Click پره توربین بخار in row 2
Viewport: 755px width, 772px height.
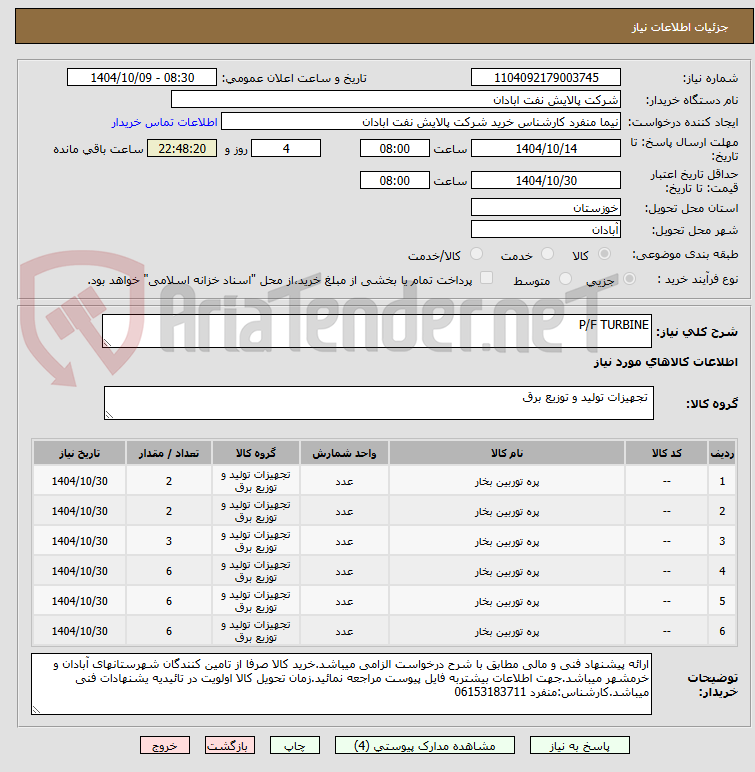tap(507, 512)
